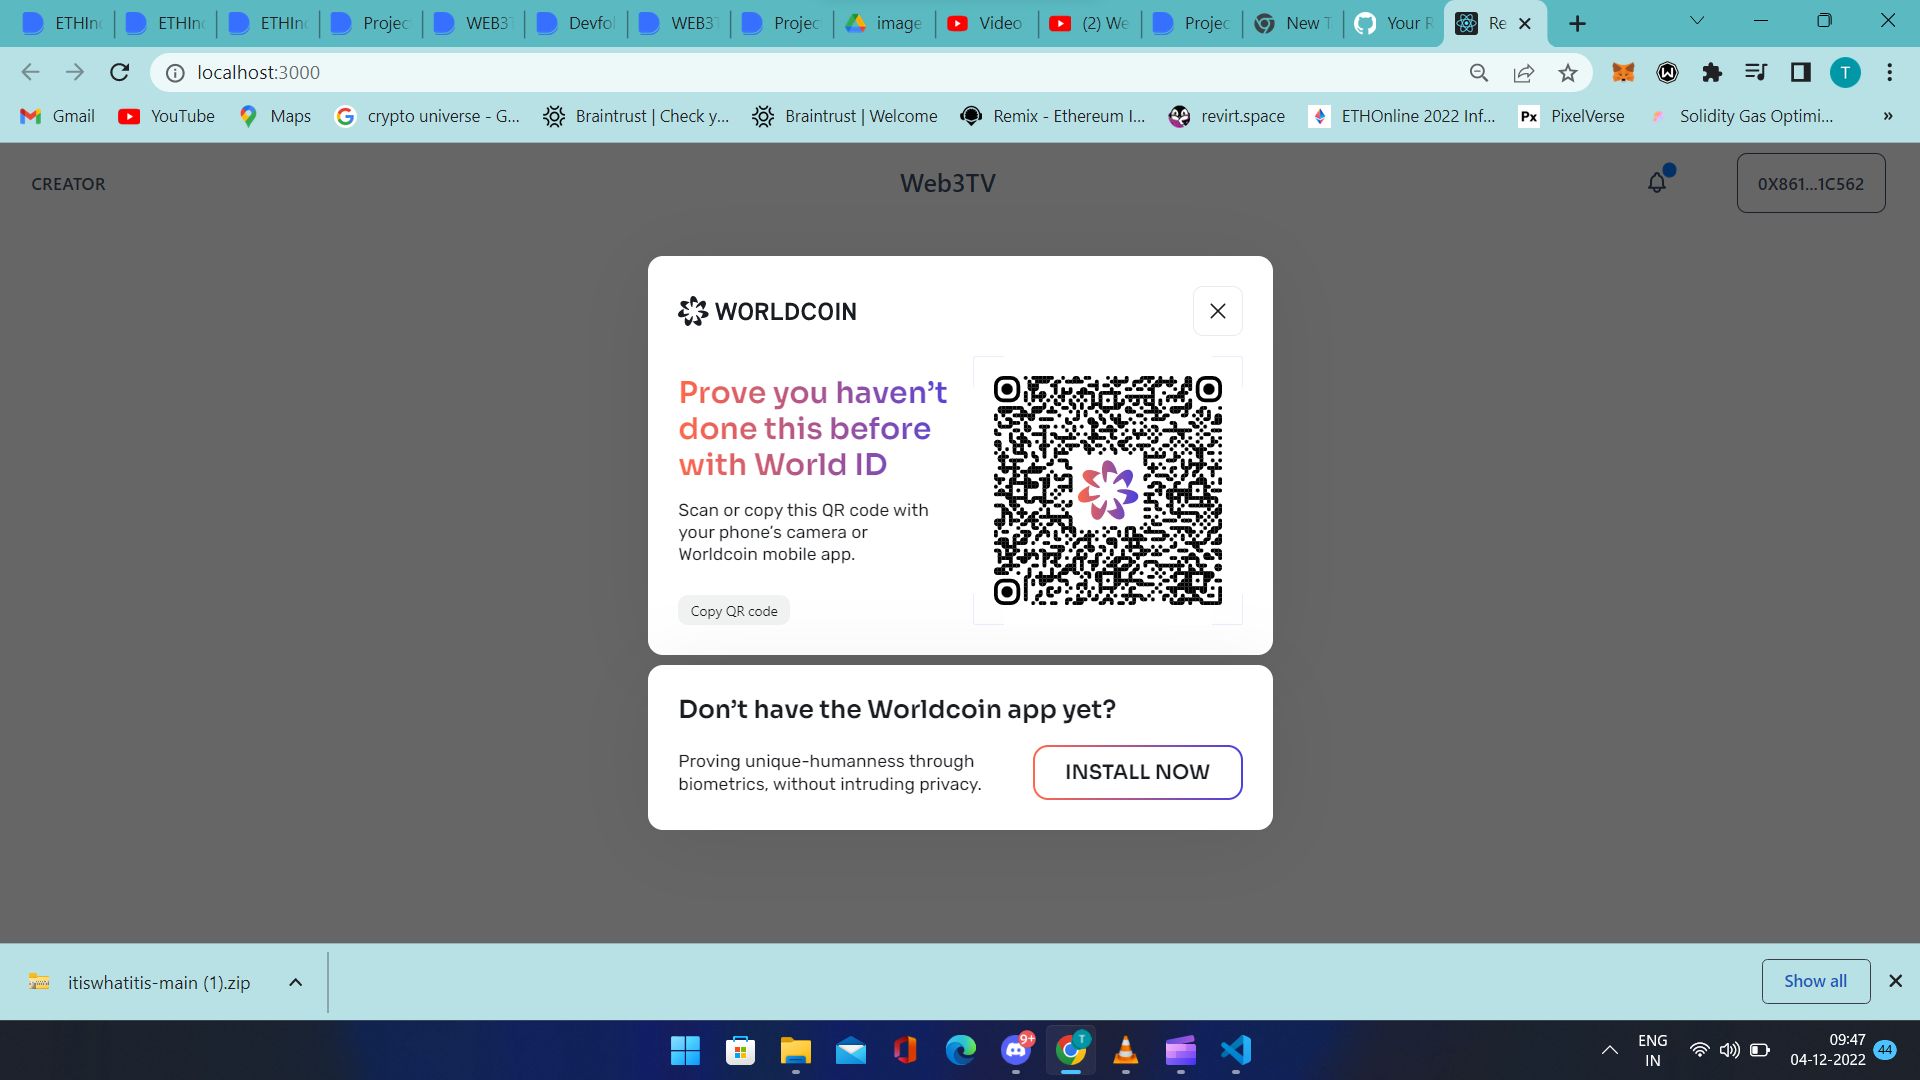Open the CREATOR link
The width and height of the screenshot is (1920, 1080).
[x=68, y=184]
